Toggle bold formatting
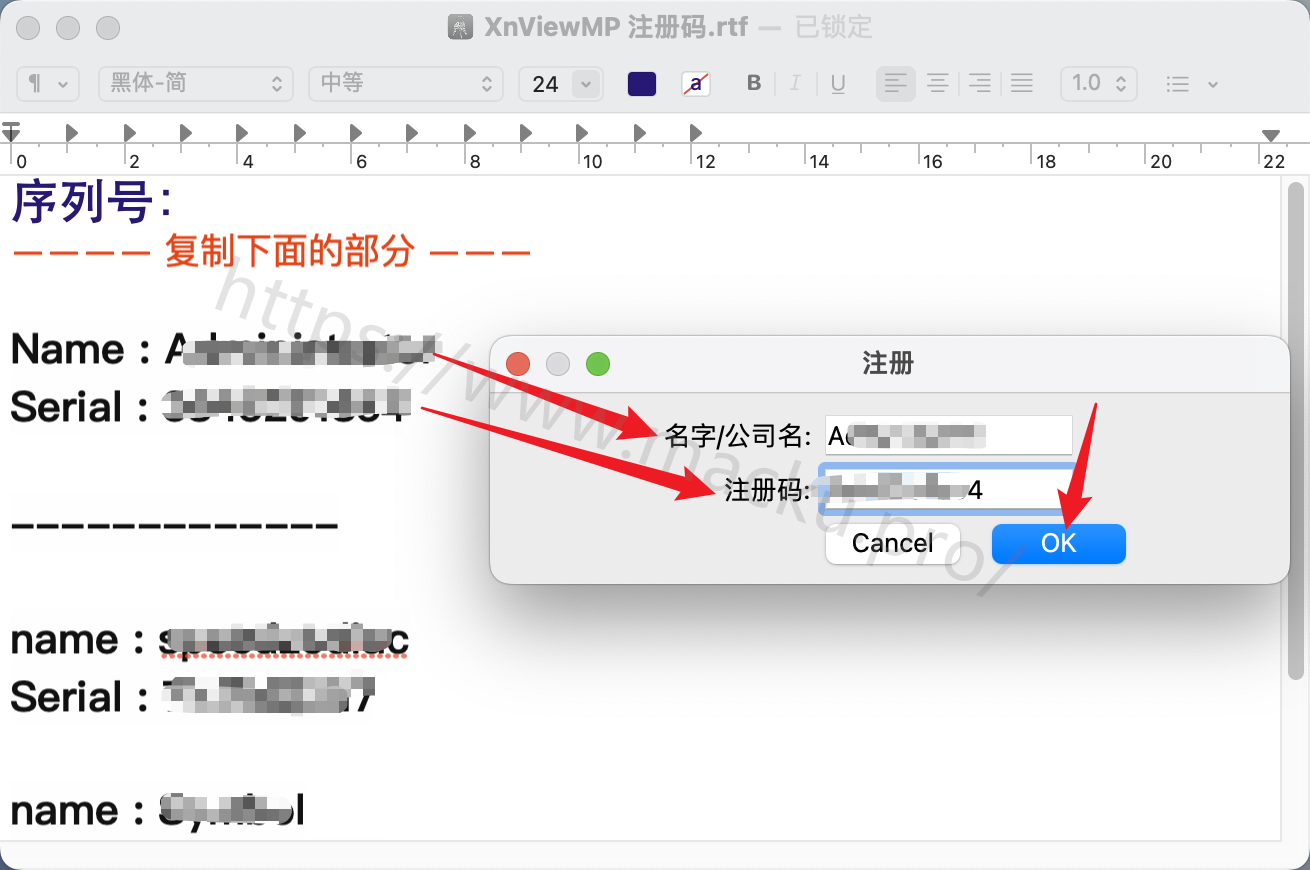Image resolution: width=1310 pixels, height=870 pixels. tap(754, 84)
